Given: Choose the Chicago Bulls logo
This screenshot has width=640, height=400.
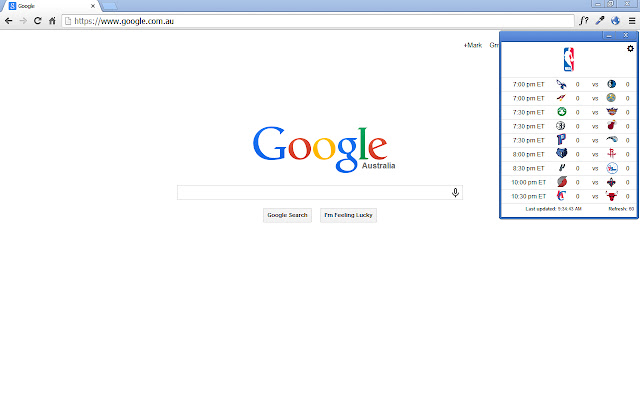Looking at the screenshot, I should click(x=611, y=196).
